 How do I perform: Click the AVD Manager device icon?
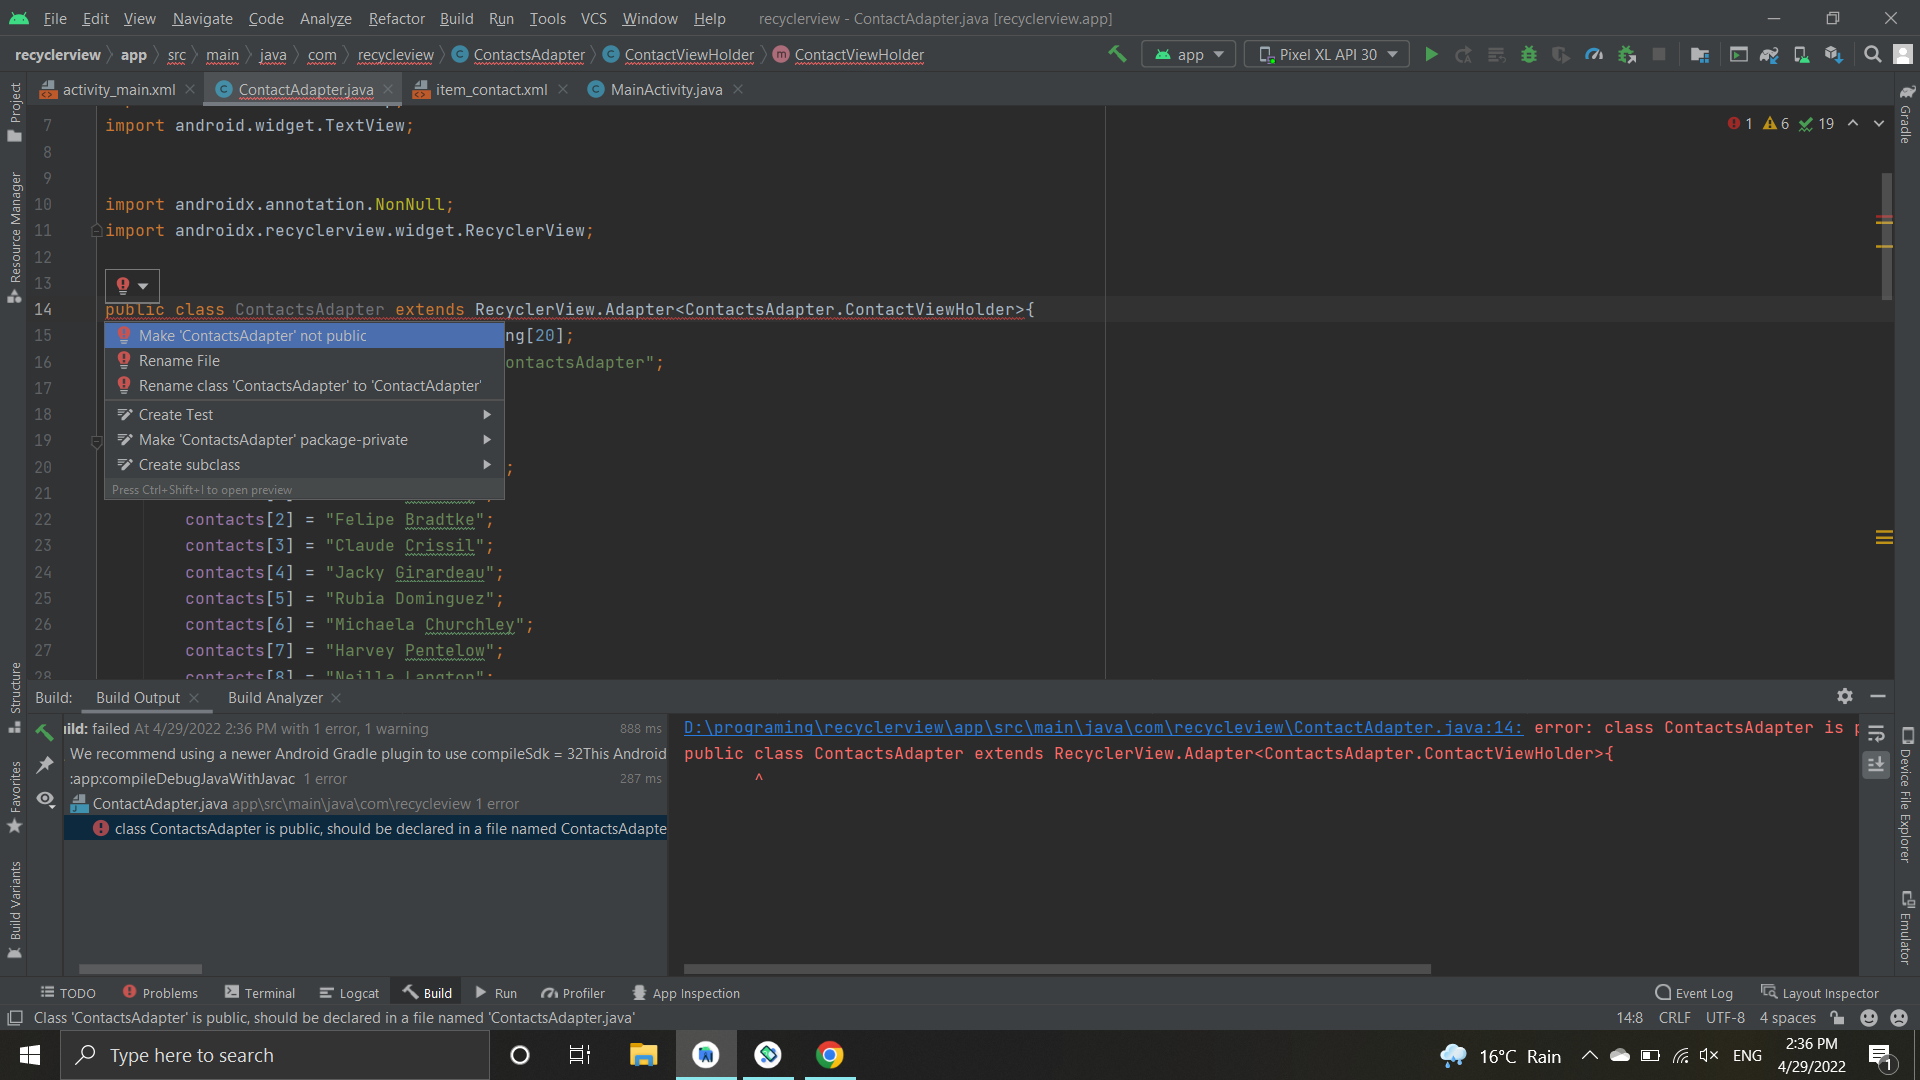point(1801,55)
